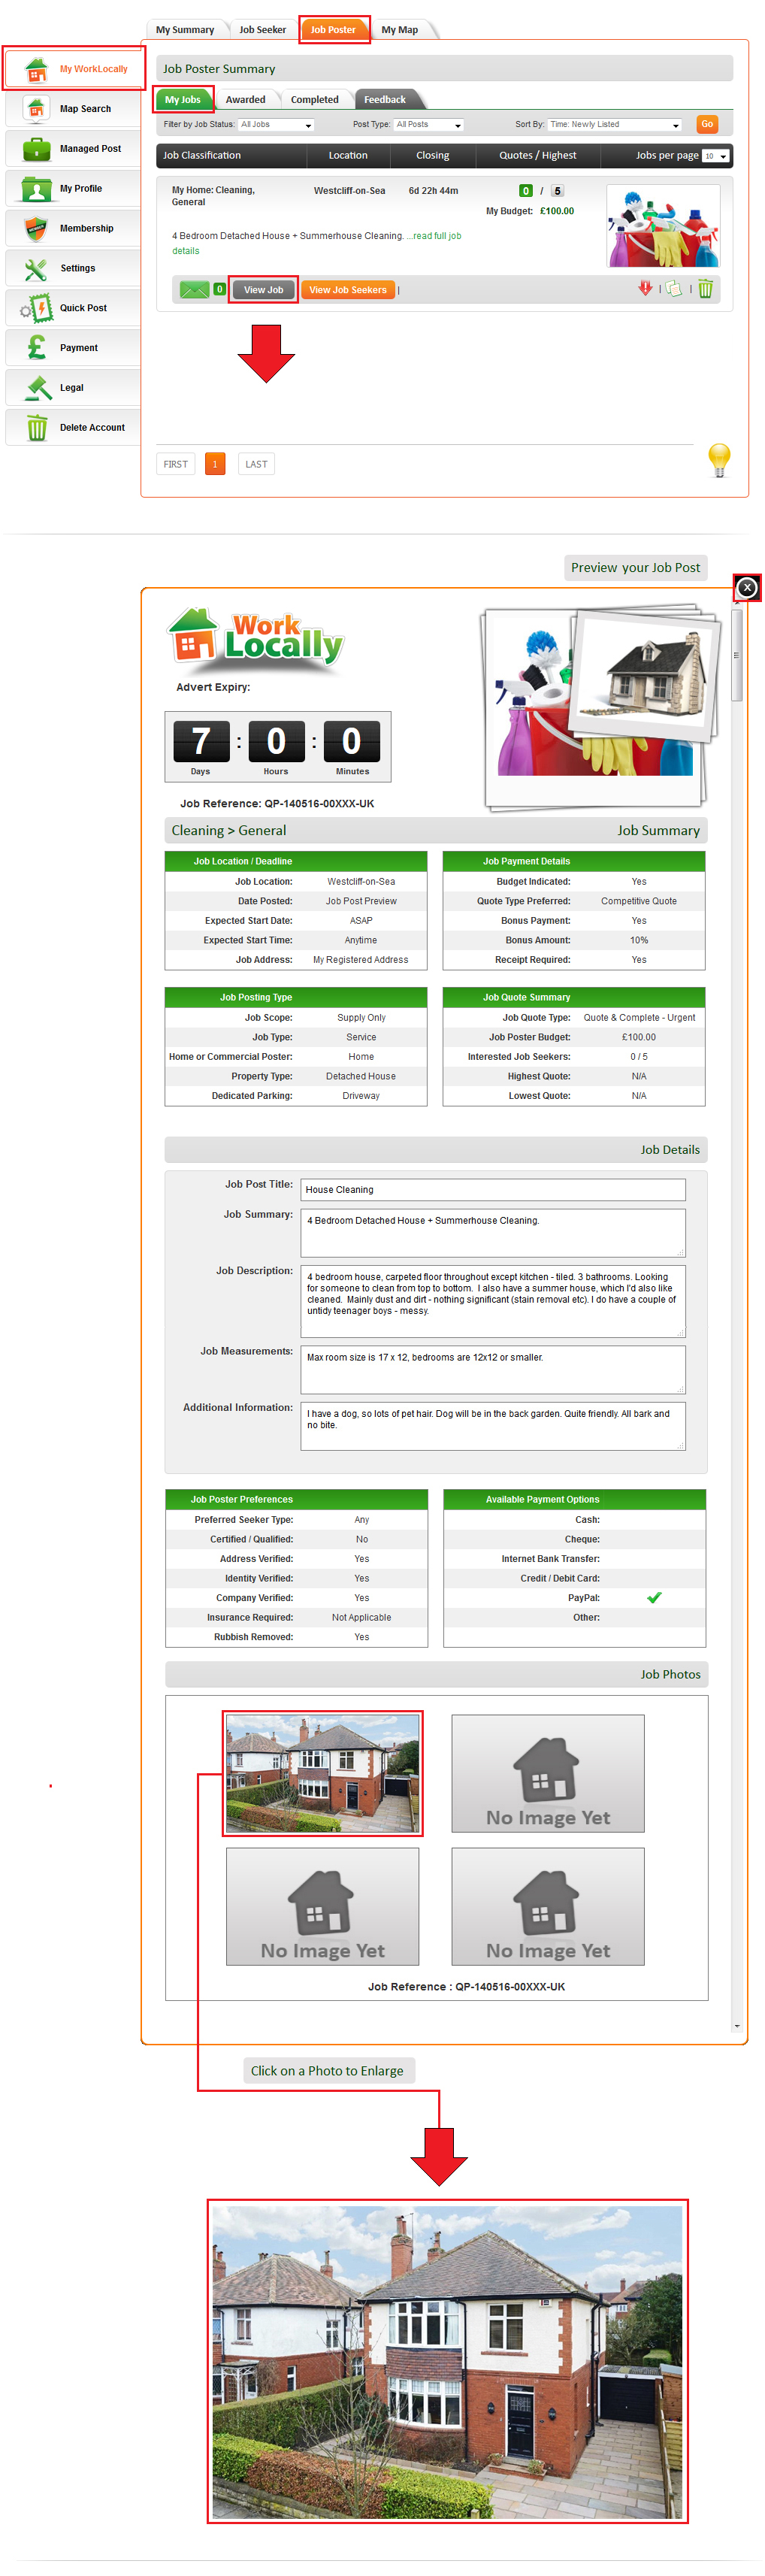Click Delete Account trash bin icon
Viewport: 765px width, 2576px height.
(x=36, y=427)
